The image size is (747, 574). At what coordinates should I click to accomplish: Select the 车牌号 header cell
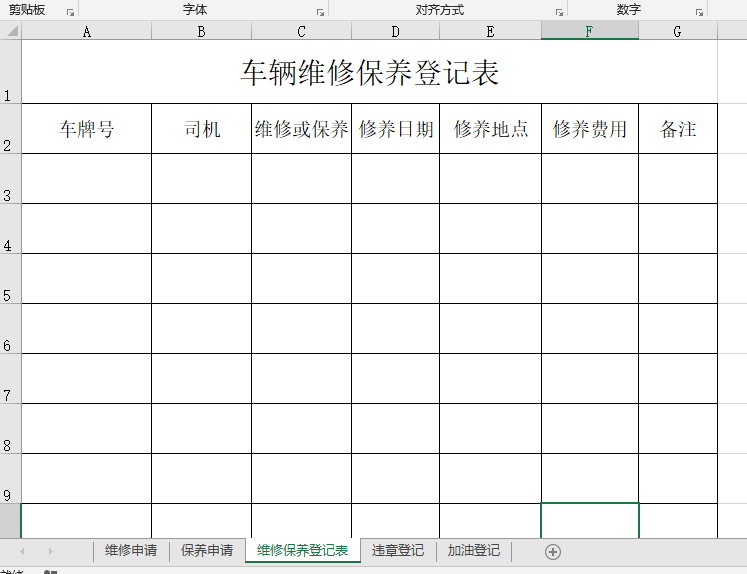(x=87, y=129)
